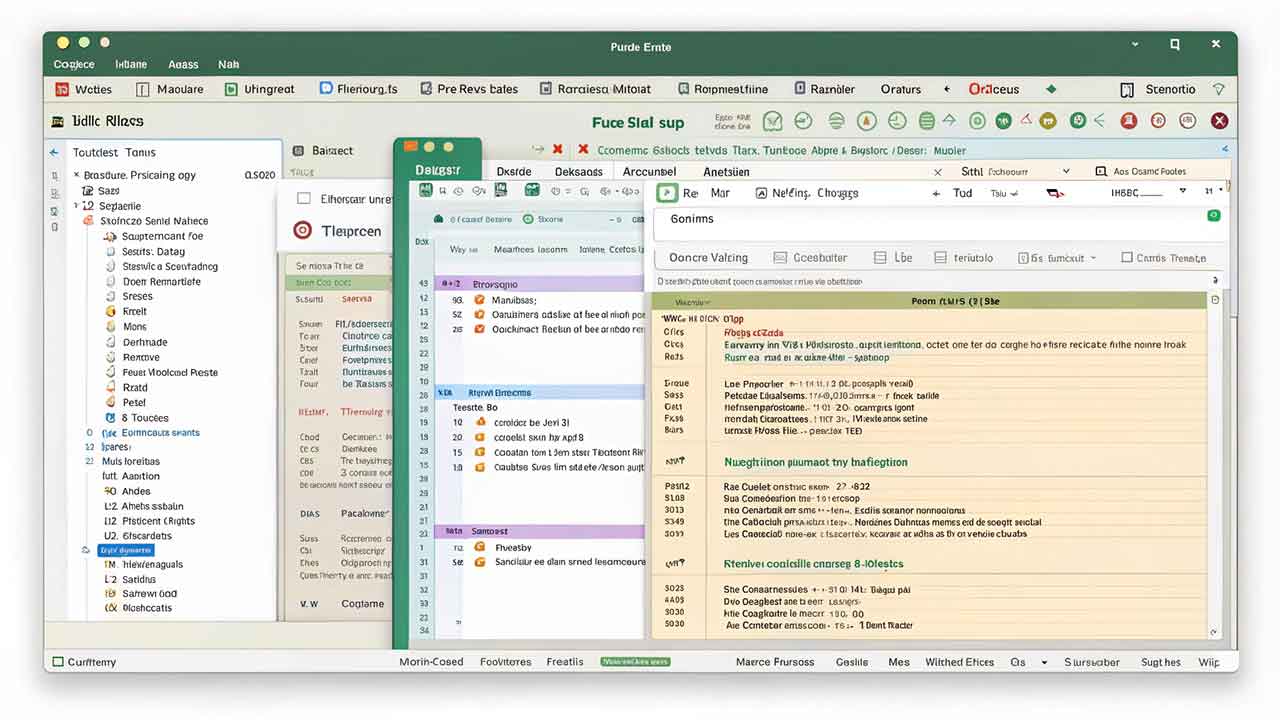Click the Stenortio panel icon
1280x720 pixels.
click(1127, 89)
